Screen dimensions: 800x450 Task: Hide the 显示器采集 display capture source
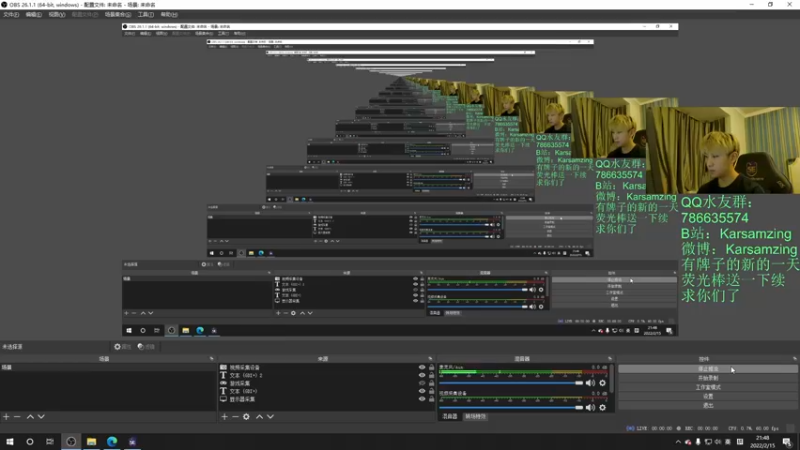pos(421,399)
